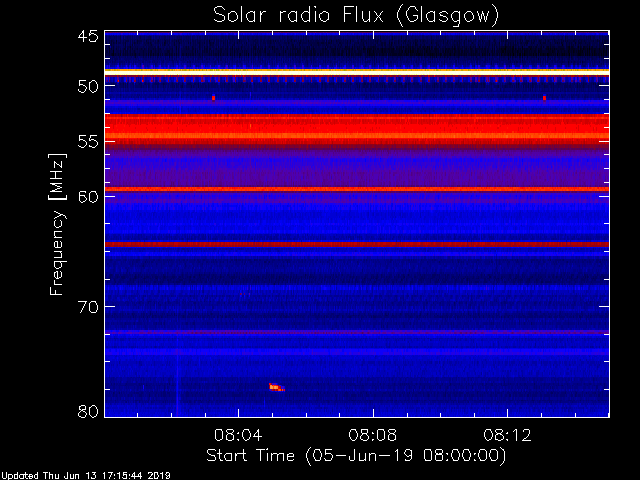Click the '80' frequency tick label
Image resolution: width=640 pixels, height=480 pixels.
pyautogui.click(x=88, y=411)
